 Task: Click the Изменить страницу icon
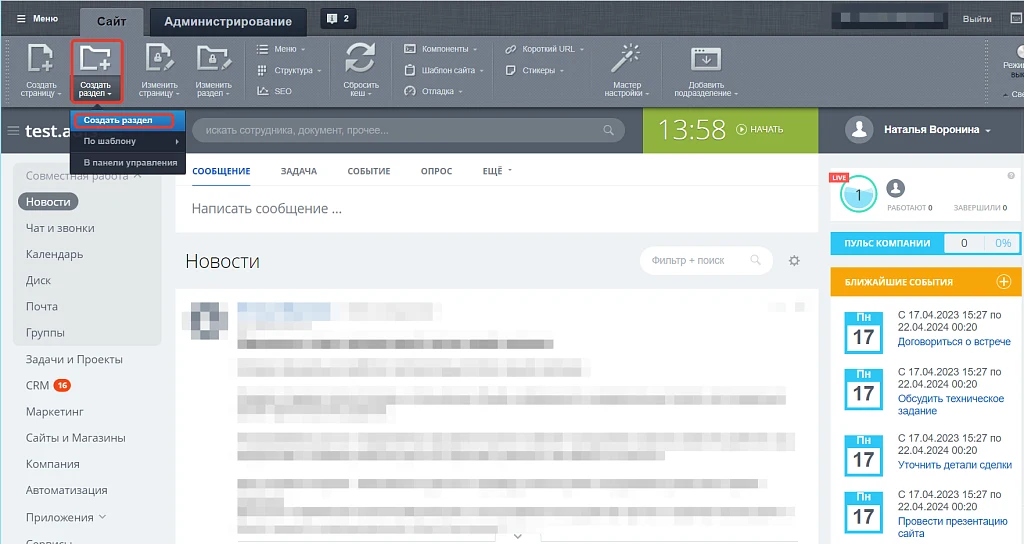[159, 59]
